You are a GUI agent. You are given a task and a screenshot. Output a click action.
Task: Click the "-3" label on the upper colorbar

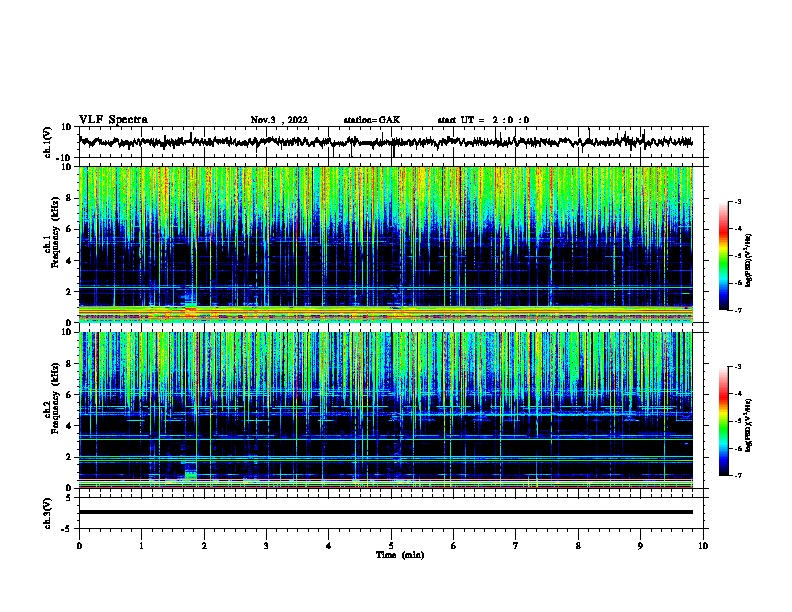[x=737, y=202]
